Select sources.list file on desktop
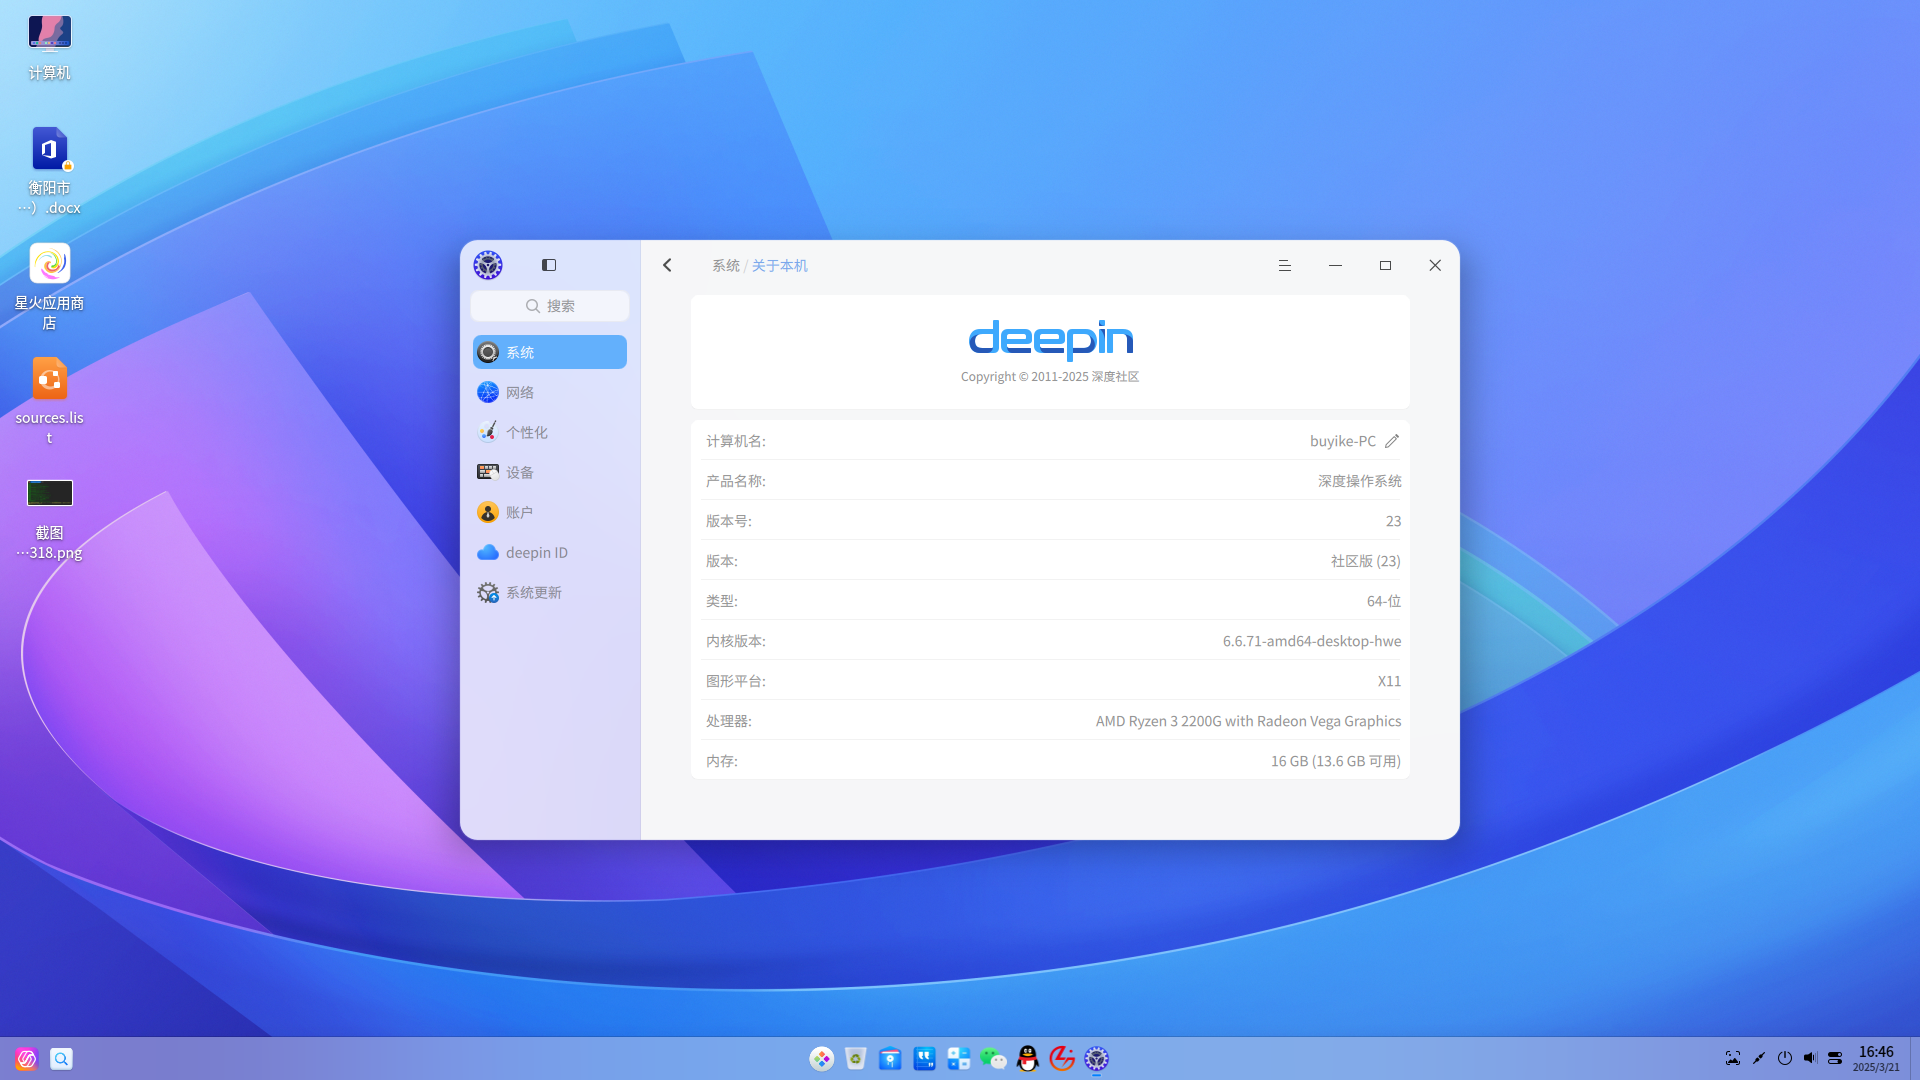This screenshot has width=1920, height=1080. click(49, 401)
